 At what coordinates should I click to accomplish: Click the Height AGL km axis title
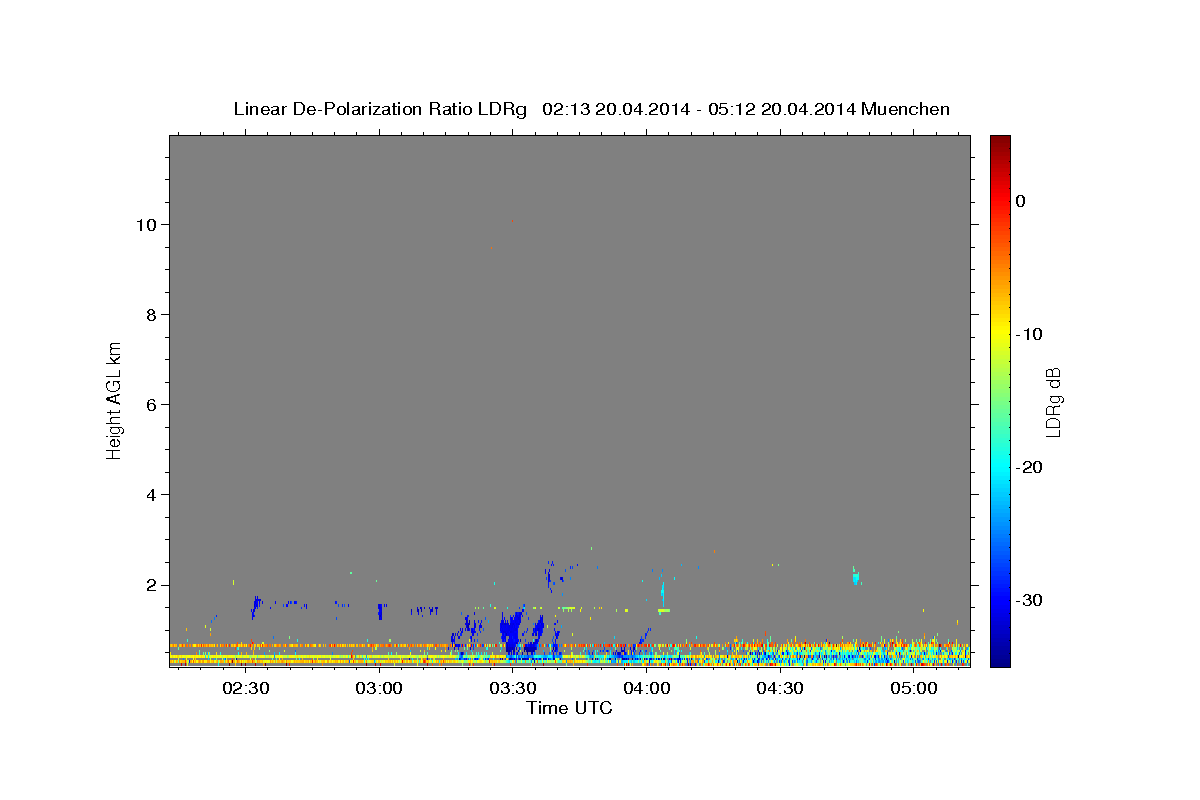(x=115, y=400)
